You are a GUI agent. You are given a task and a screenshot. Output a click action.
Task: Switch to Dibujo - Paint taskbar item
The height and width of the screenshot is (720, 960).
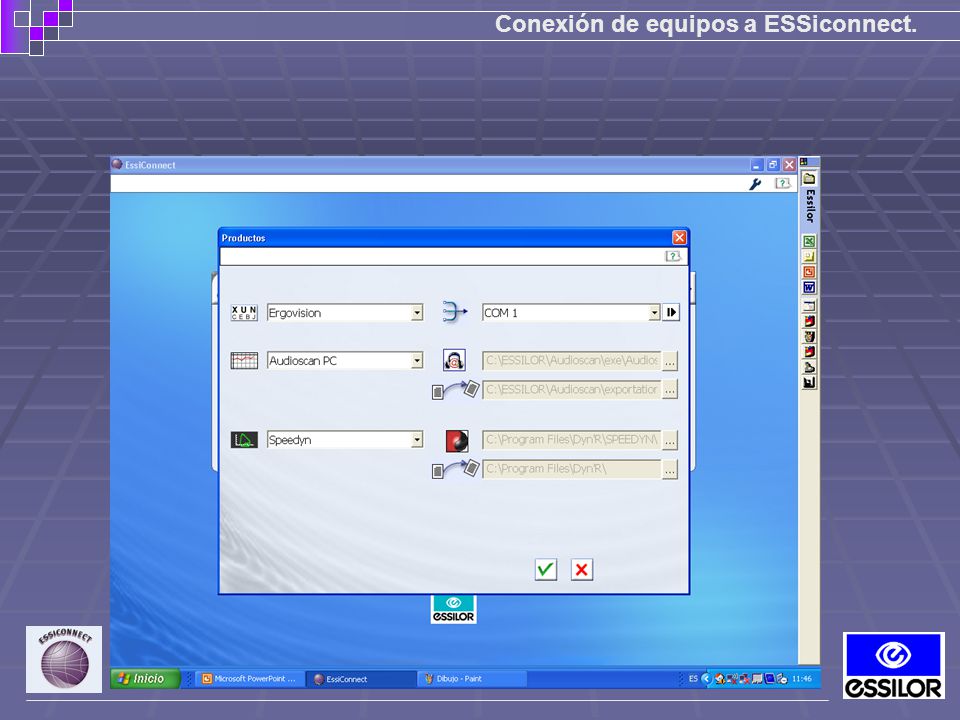(x=471, y=678)
